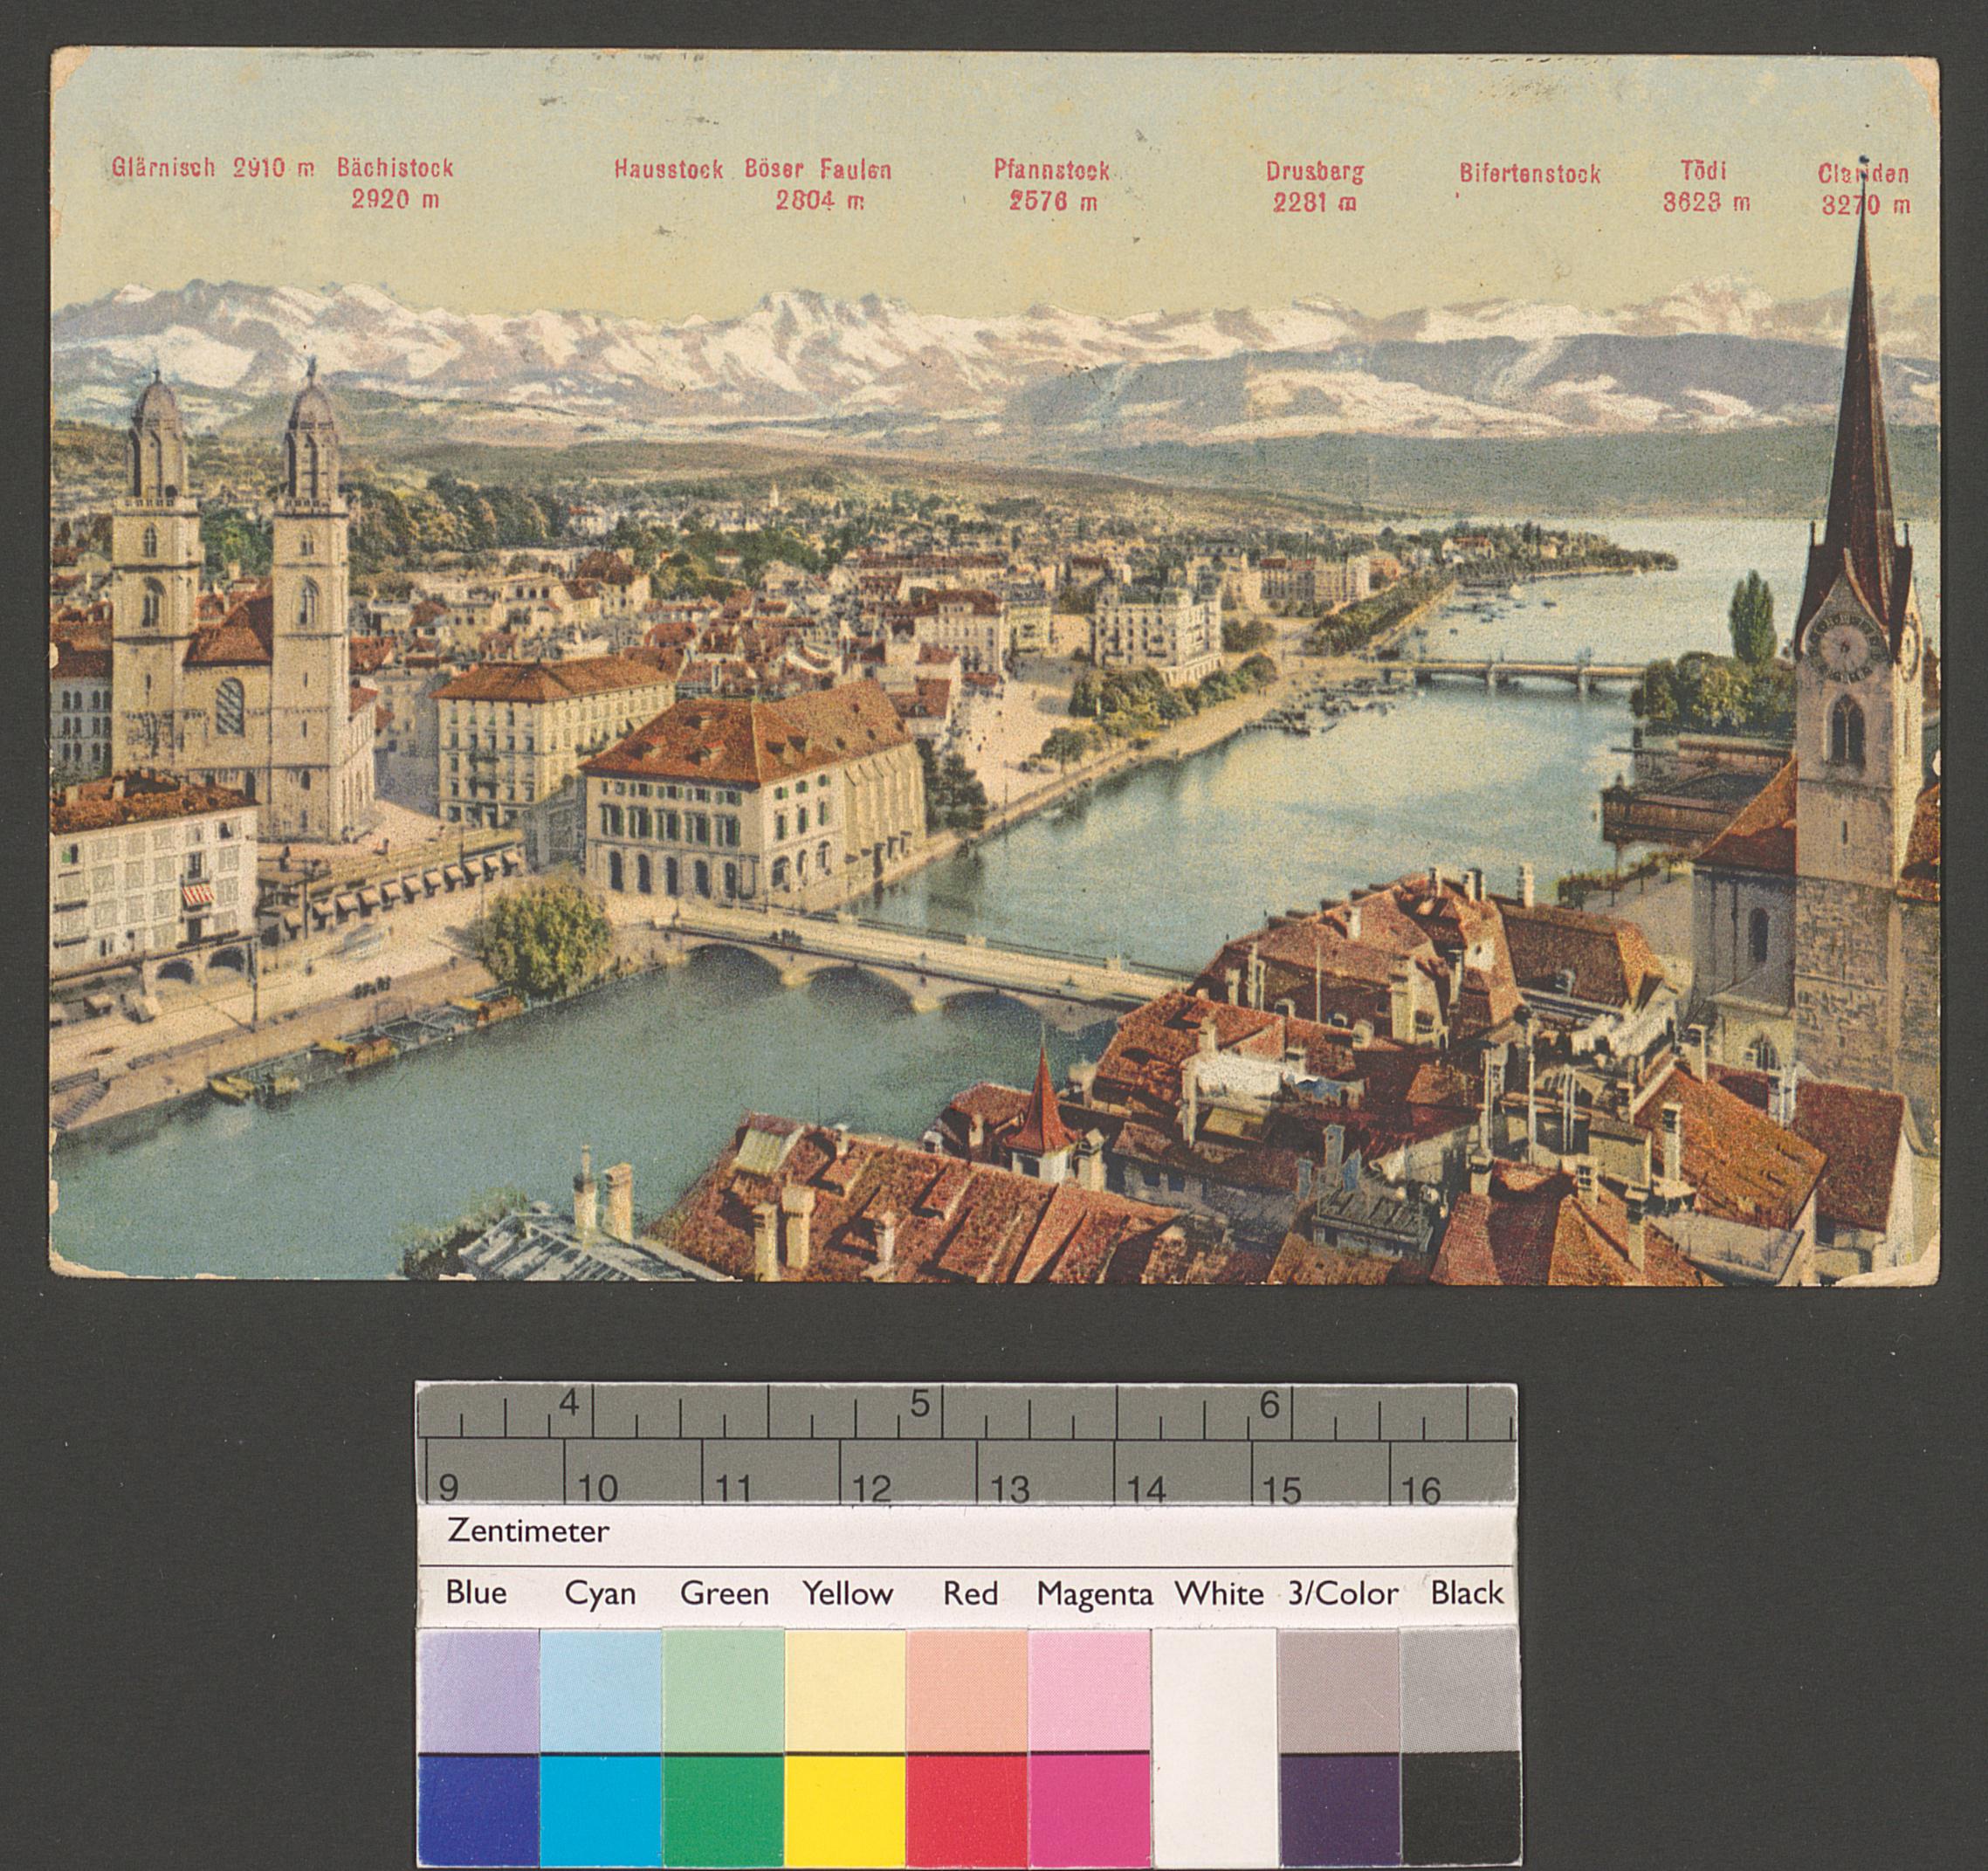The height and width of the screenshot is (1871, 1988).
Task: Click the 'Red' label on the color card
Action: point(970,1593)
